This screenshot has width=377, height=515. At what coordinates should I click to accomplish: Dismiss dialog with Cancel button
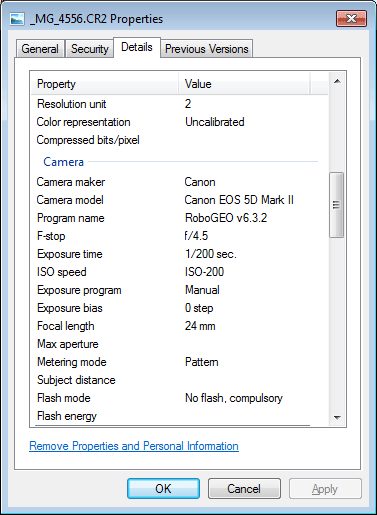pyautogui.click(x=244, y=489)
